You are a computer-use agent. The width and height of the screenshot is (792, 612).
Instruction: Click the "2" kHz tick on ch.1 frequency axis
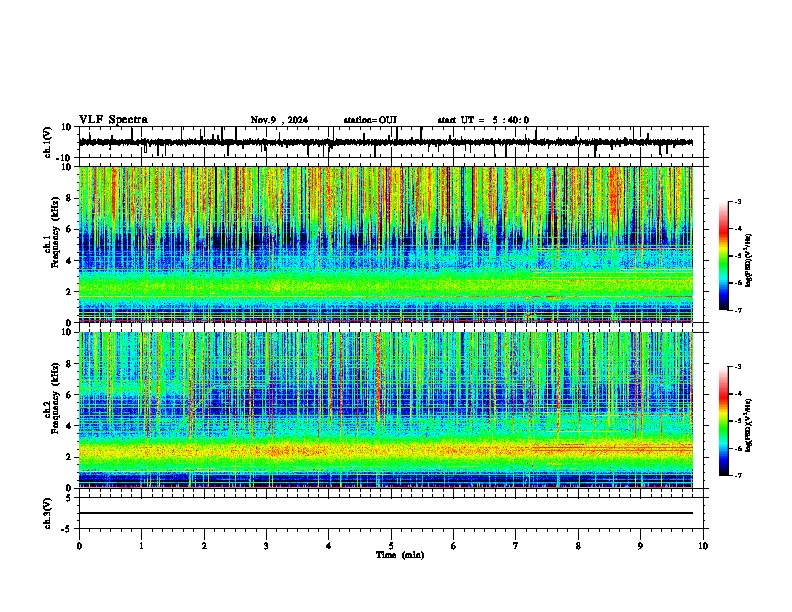69,291
